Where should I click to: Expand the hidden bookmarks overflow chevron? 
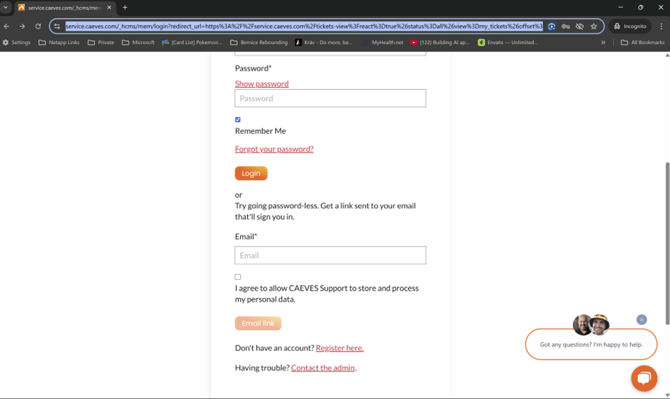click(x=603, y=42)
